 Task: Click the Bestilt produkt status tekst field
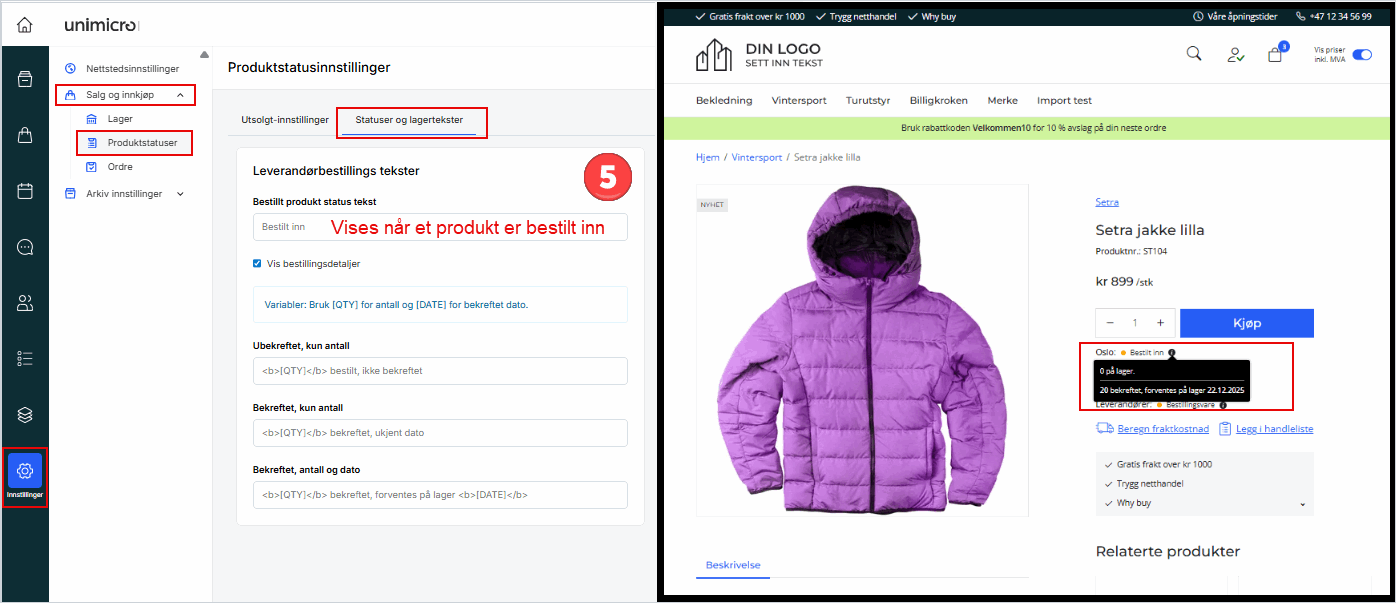click(440, 227)
